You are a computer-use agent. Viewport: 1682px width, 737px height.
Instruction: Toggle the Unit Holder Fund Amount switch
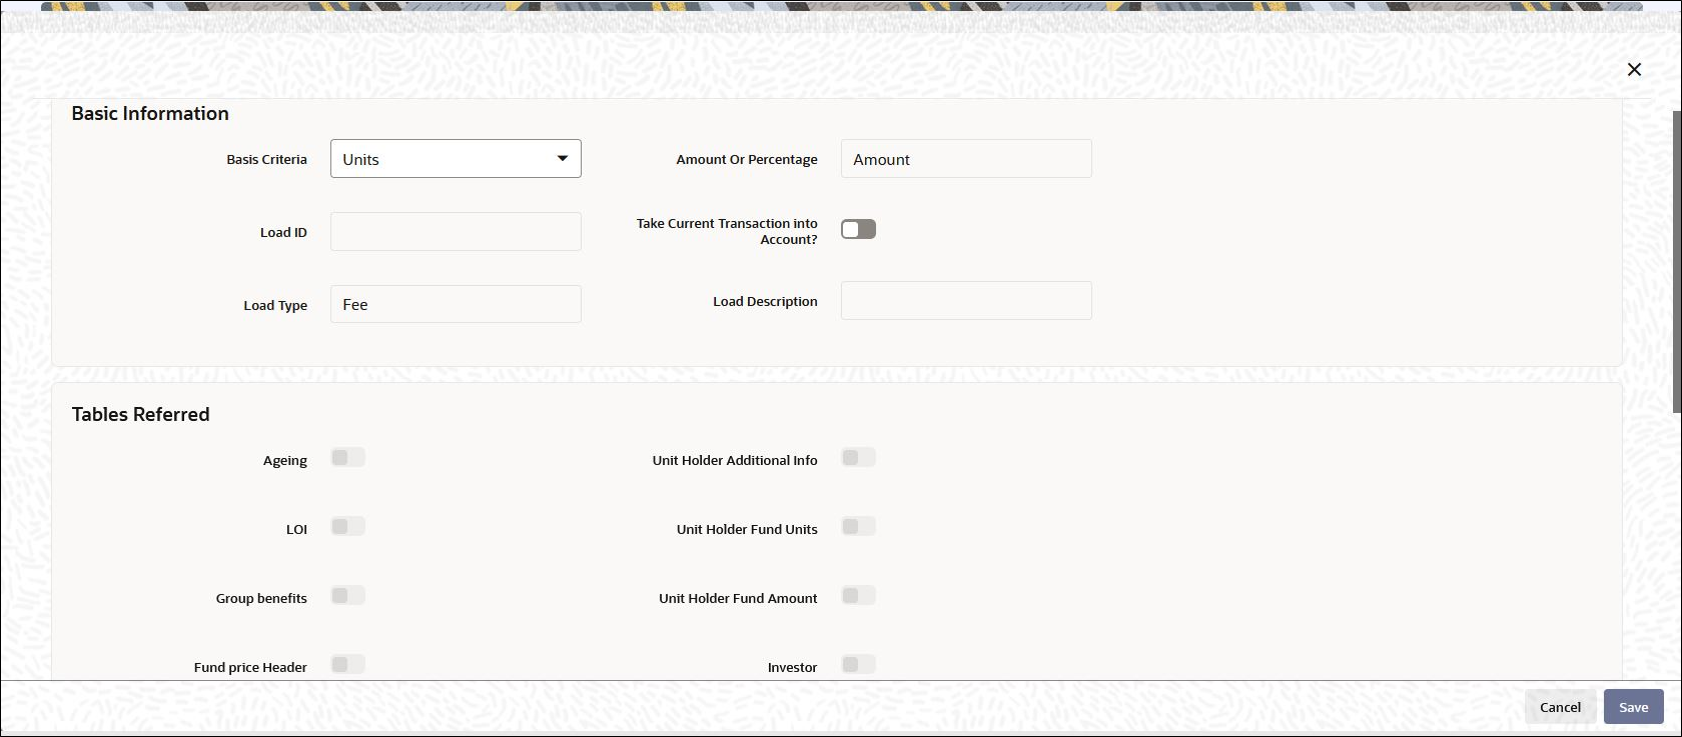pyautogui.click(x=858, y=595)
